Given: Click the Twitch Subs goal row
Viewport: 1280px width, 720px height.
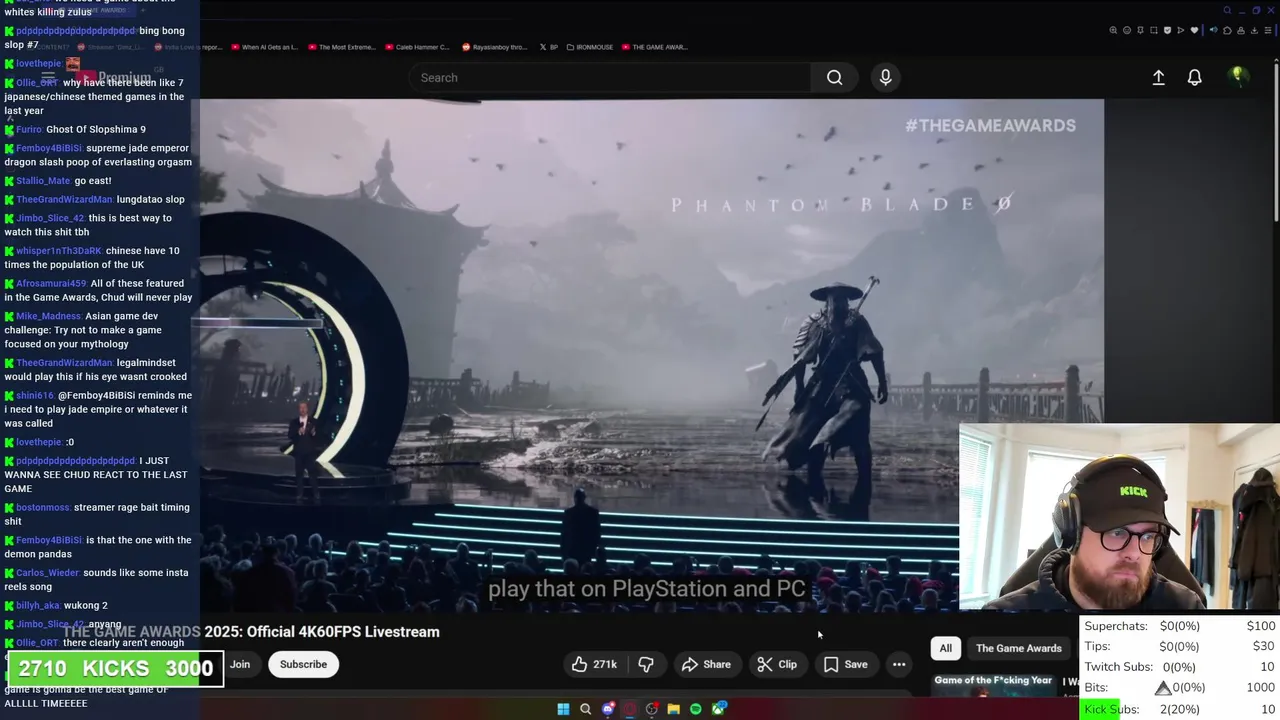Looking at the screenshot, I should [x=1180, y=667].
